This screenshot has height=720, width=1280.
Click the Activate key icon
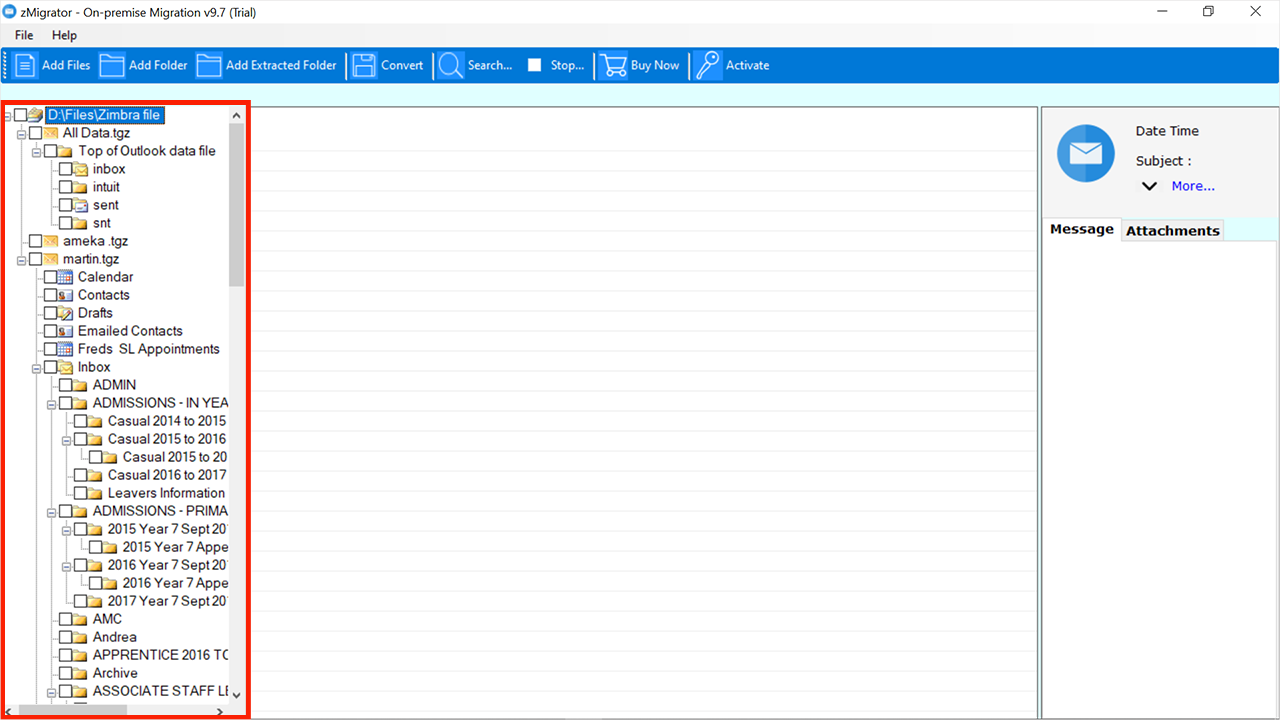708,65
